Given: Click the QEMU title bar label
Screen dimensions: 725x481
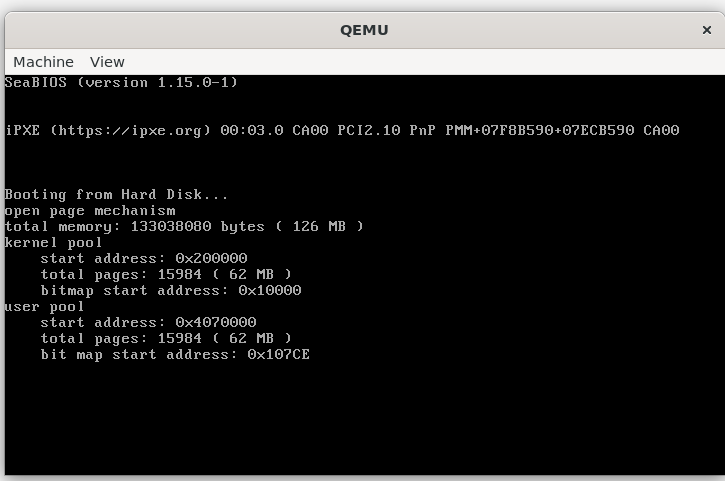Looking at the screenshot, I should (364, 30).
